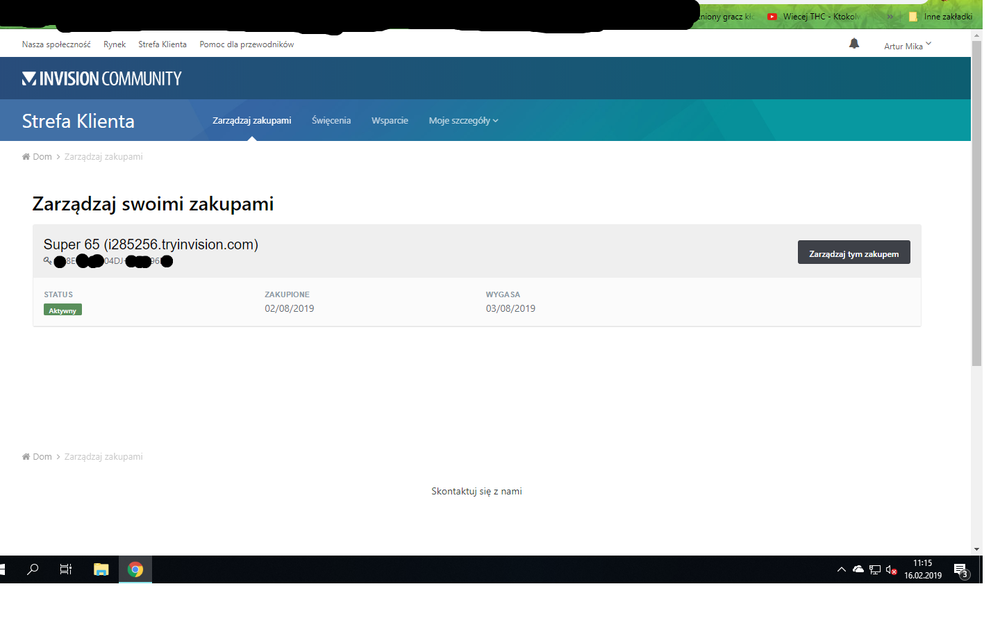This screenshot has height=625, width=1000.
Task: Click the Skontaktuj się z nami link
Action: coord(476,491)
